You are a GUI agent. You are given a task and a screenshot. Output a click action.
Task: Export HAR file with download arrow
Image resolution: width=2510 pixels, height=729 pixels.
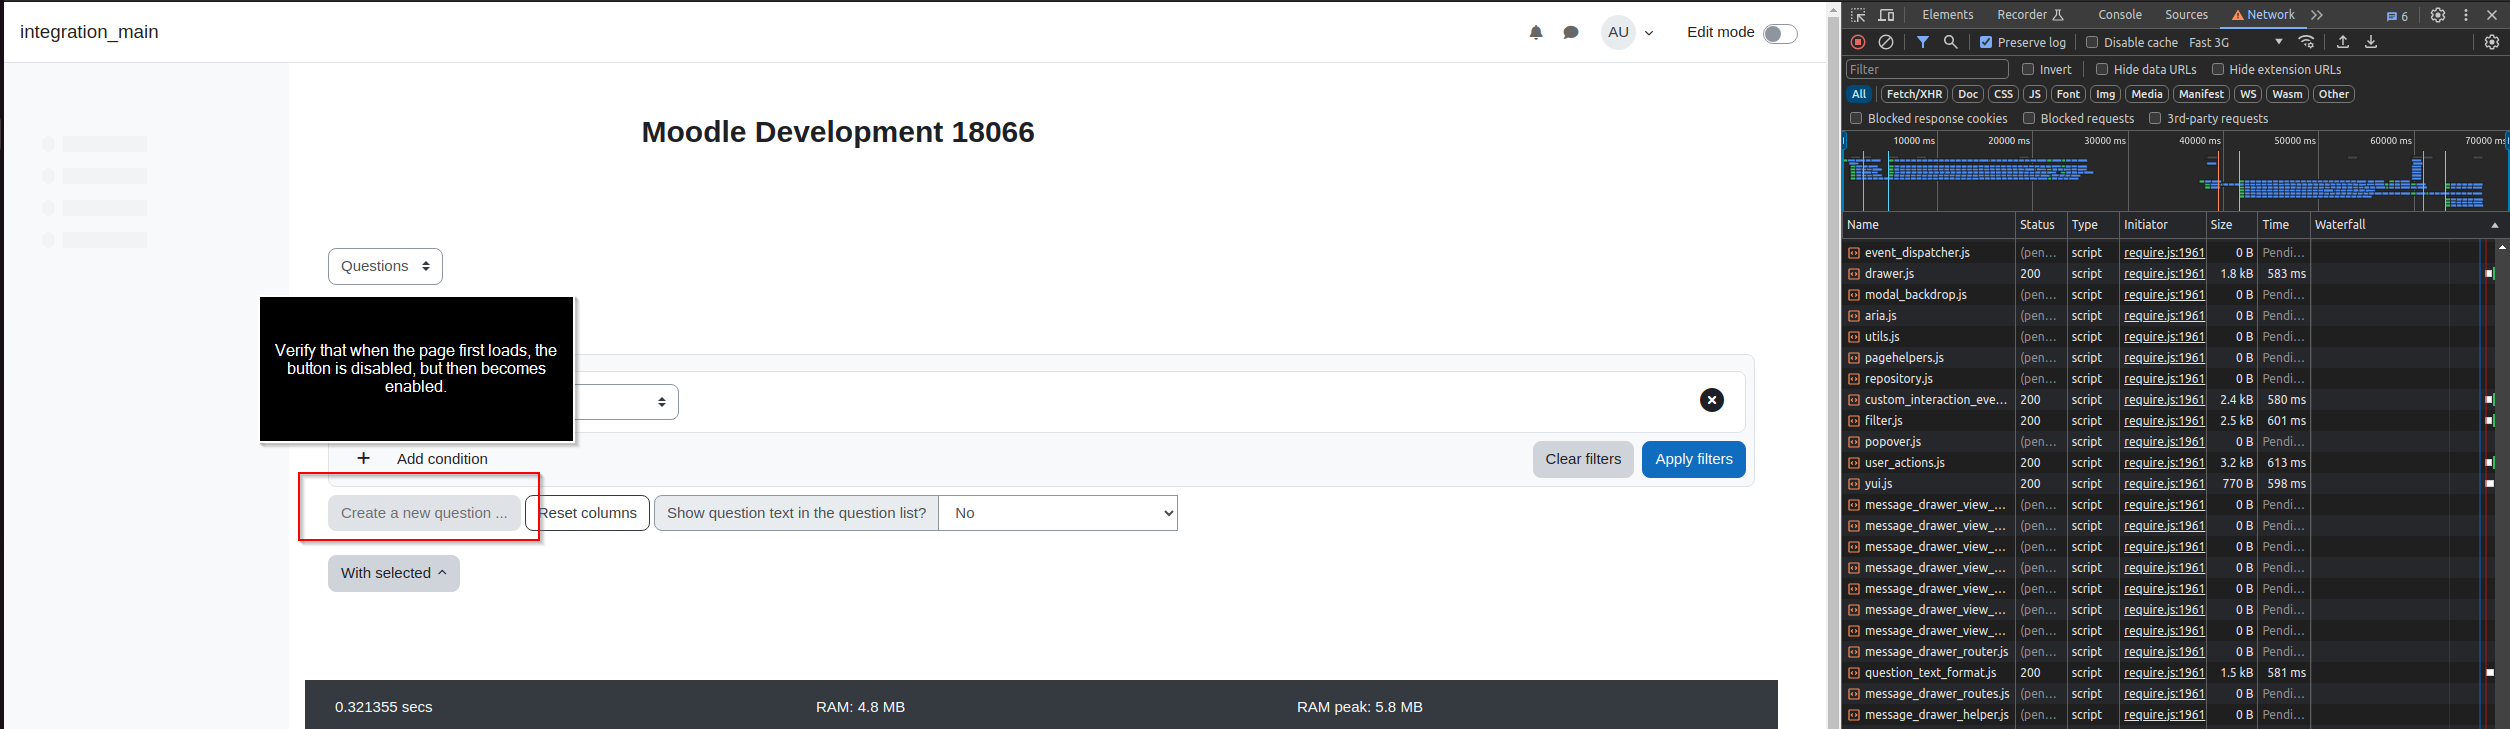[2371, 42]
